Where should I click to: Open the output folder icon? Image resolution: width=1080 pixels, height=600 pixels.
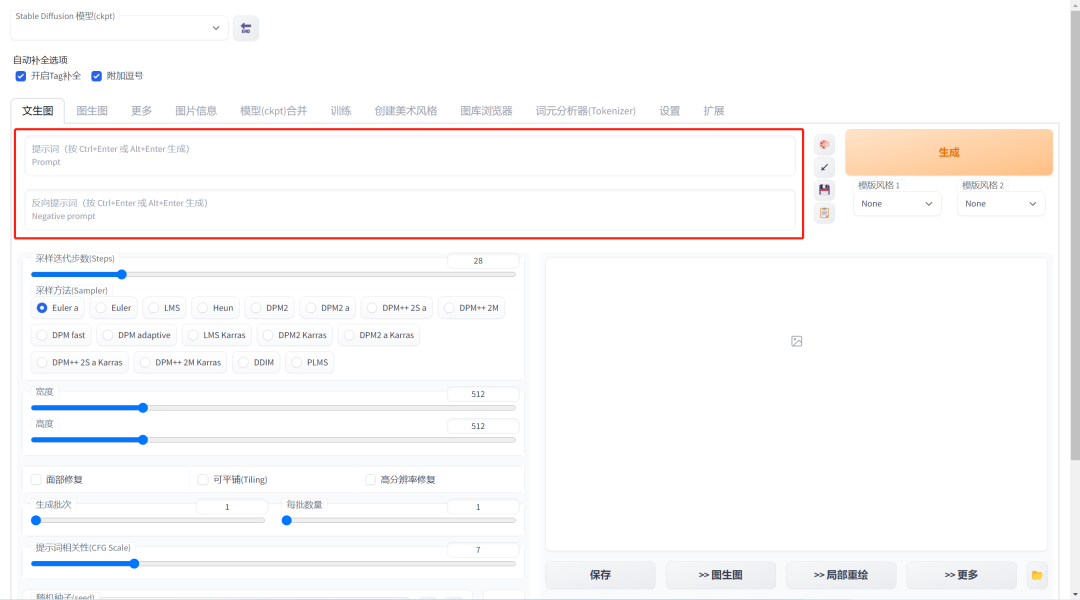pyautogui.click(x=1037, y=575)
